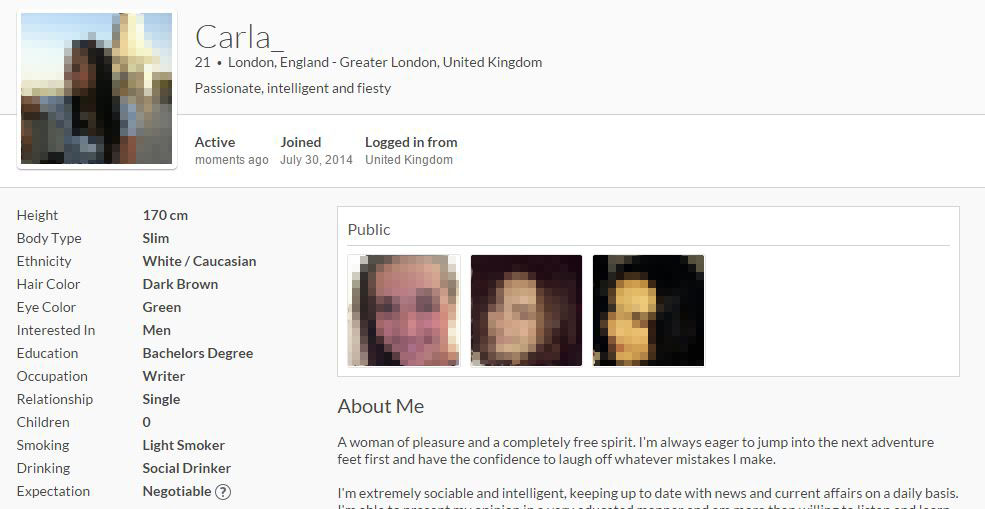Click the Ethnicity value White / Caucasian
985x509 pixels.
pyautogui.click(x=199, y=261)
